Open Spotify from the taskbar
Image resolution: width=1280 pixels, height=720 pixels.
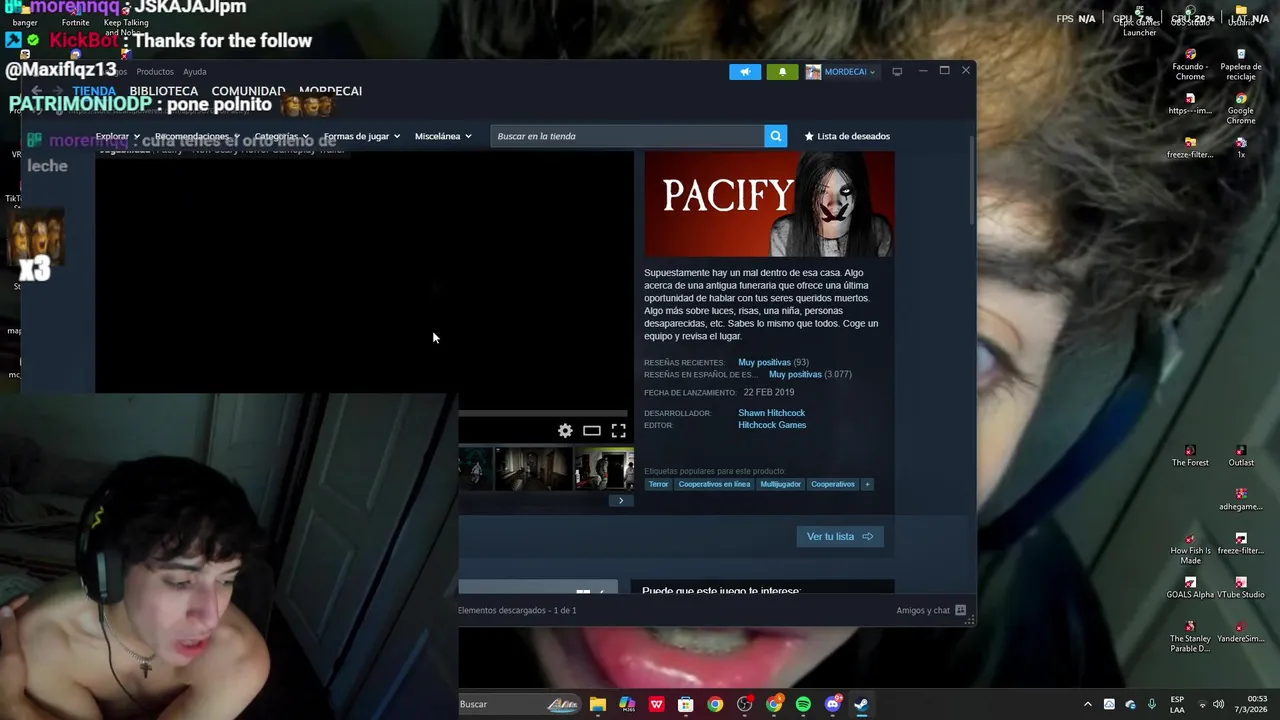[803, 704]
